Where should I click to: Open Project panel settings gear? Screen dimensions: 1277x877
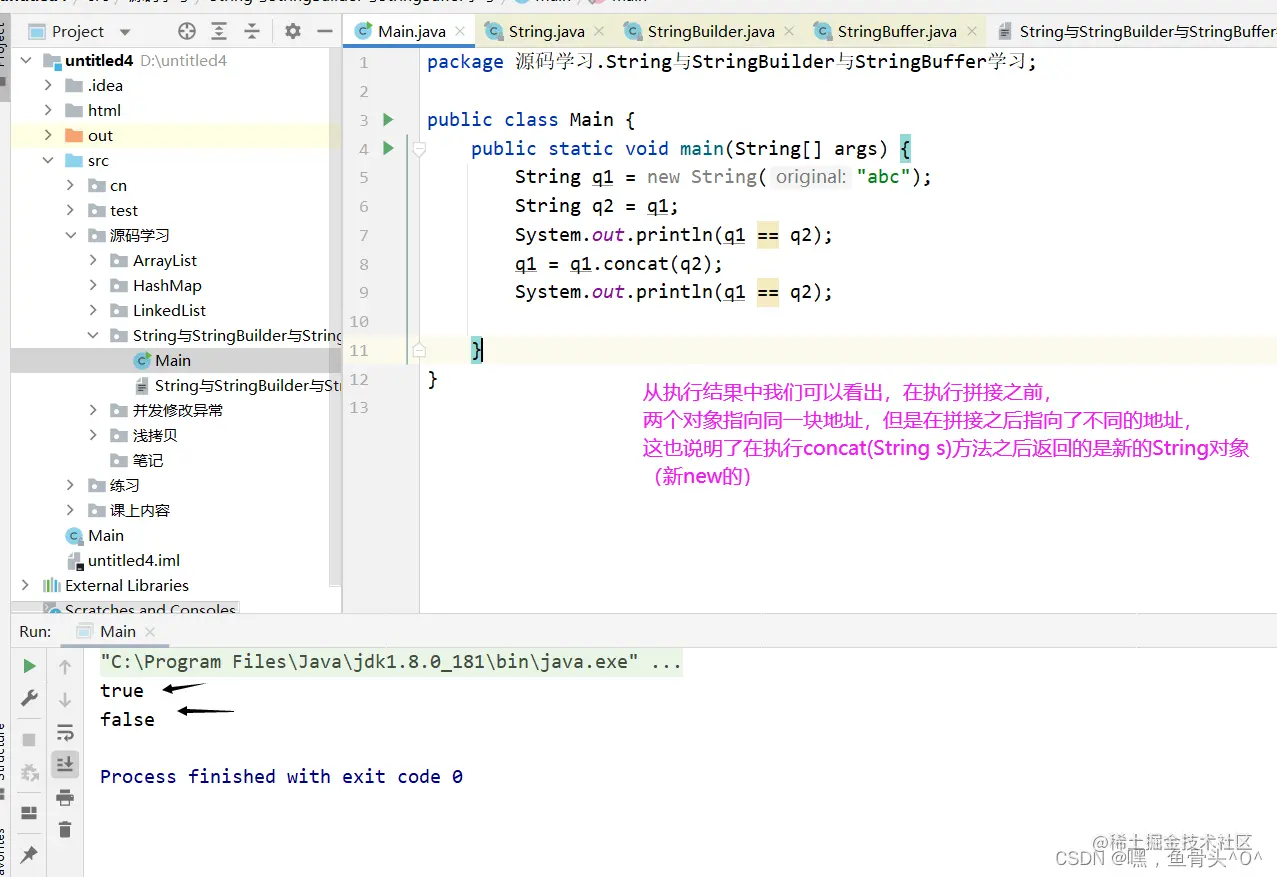point(292,31)
